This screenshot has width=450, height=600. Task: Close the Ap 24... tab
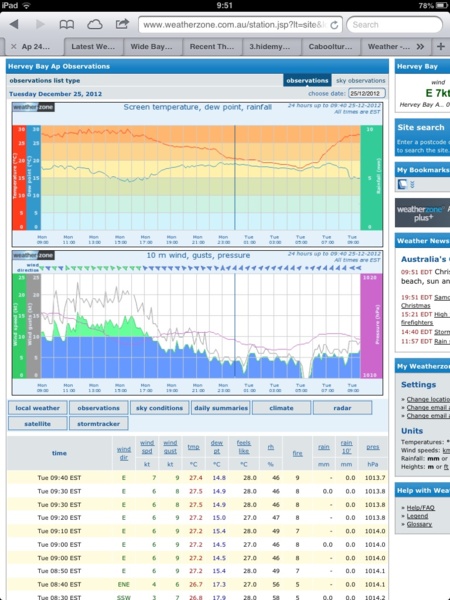[x=13, y=47]
